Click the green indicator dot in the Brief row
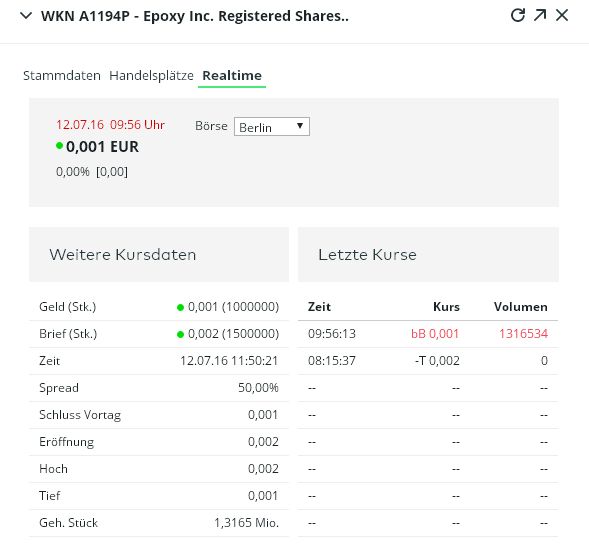 coord(180,334)
